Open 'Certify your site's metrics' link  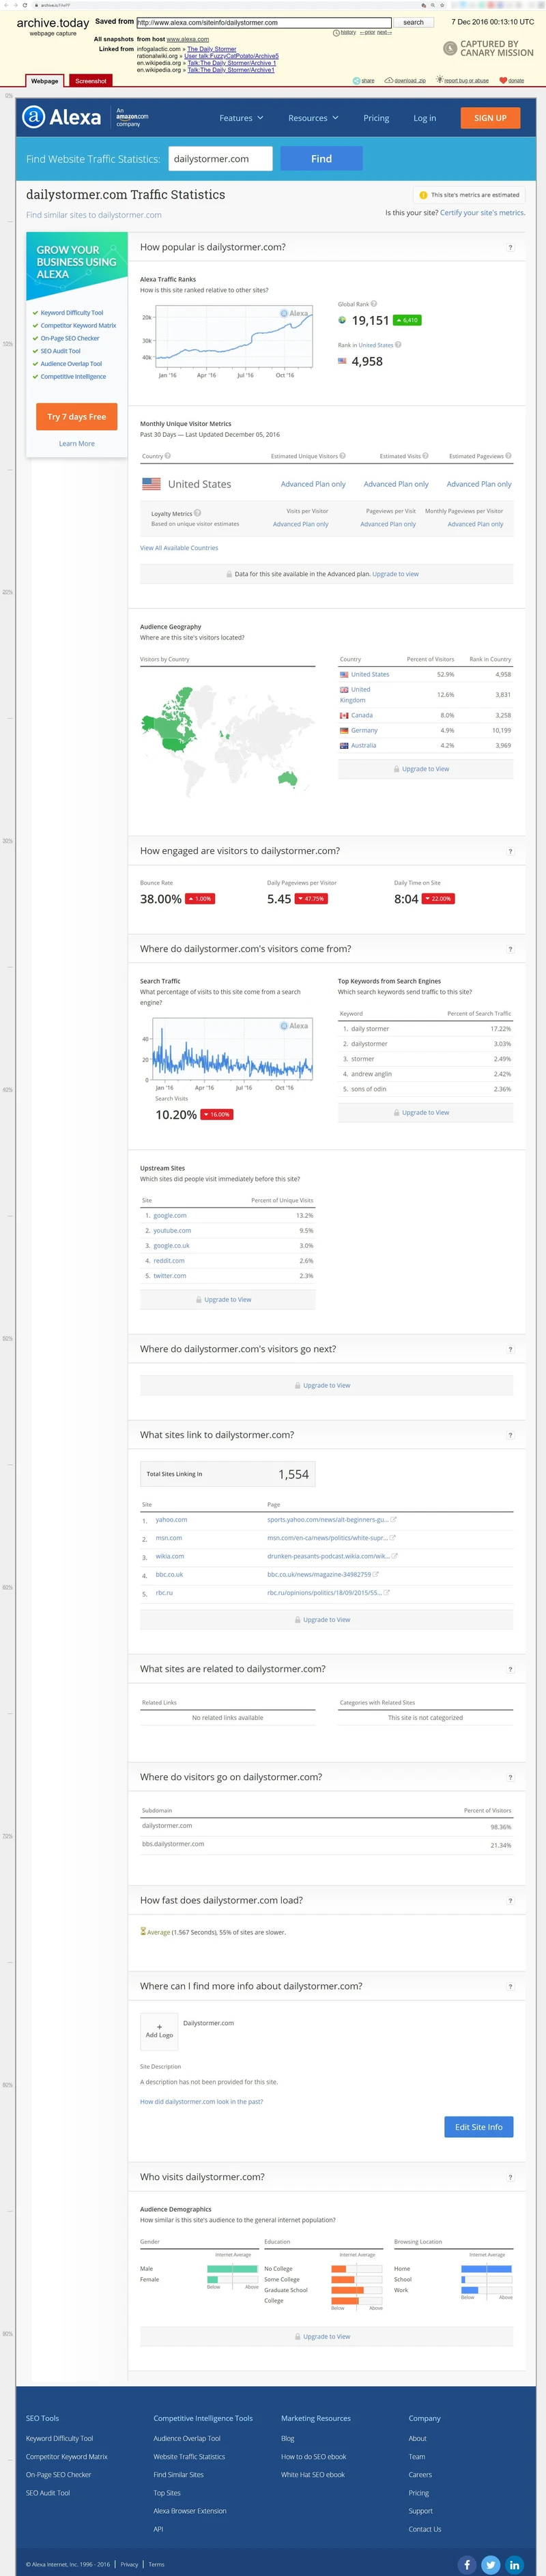pos(483,213)
